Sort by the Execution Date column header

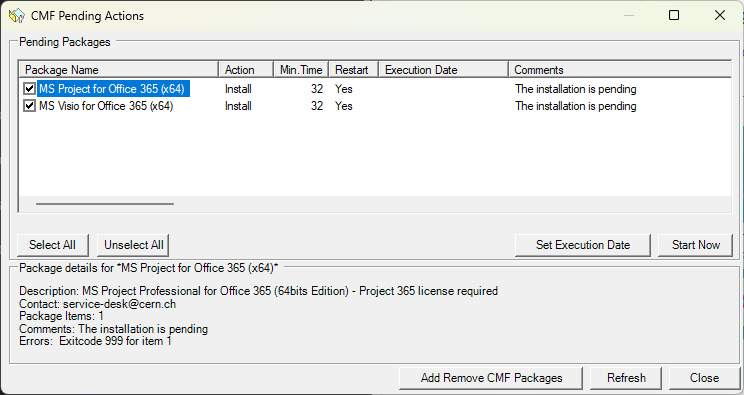[444, 70]
